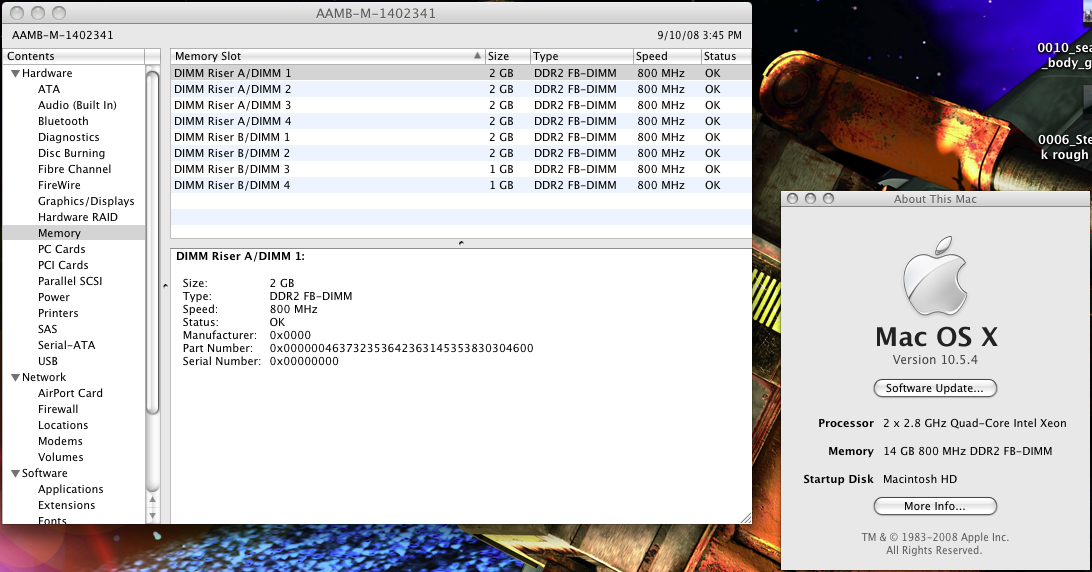Select Volumes under Network
This screenshot has width=1092, height=572.
(x=61, y=458)
